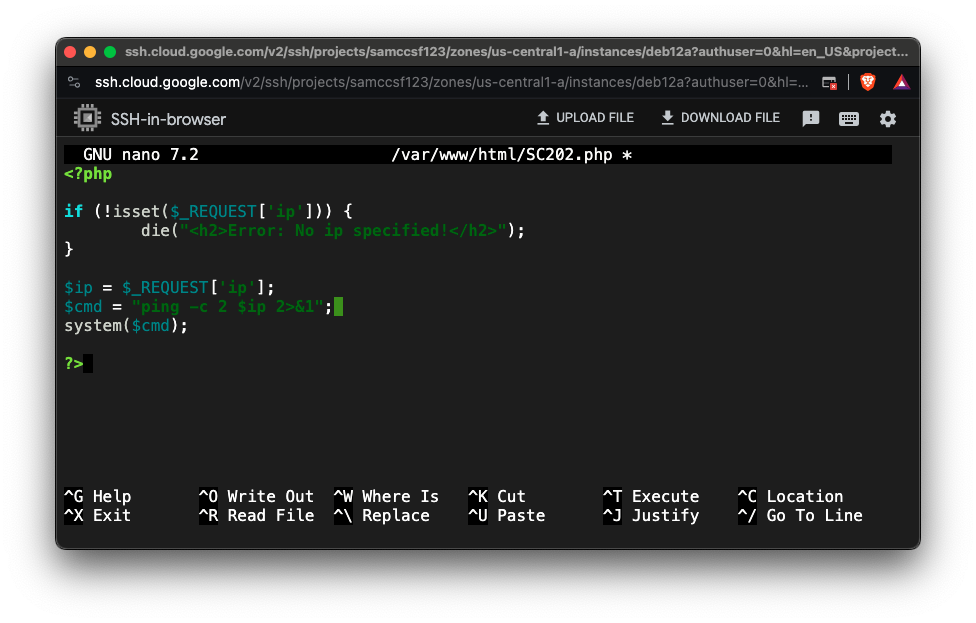Screen dimensions: 976x623
Task: Click the green window maximize button
Action: [110, 52]
